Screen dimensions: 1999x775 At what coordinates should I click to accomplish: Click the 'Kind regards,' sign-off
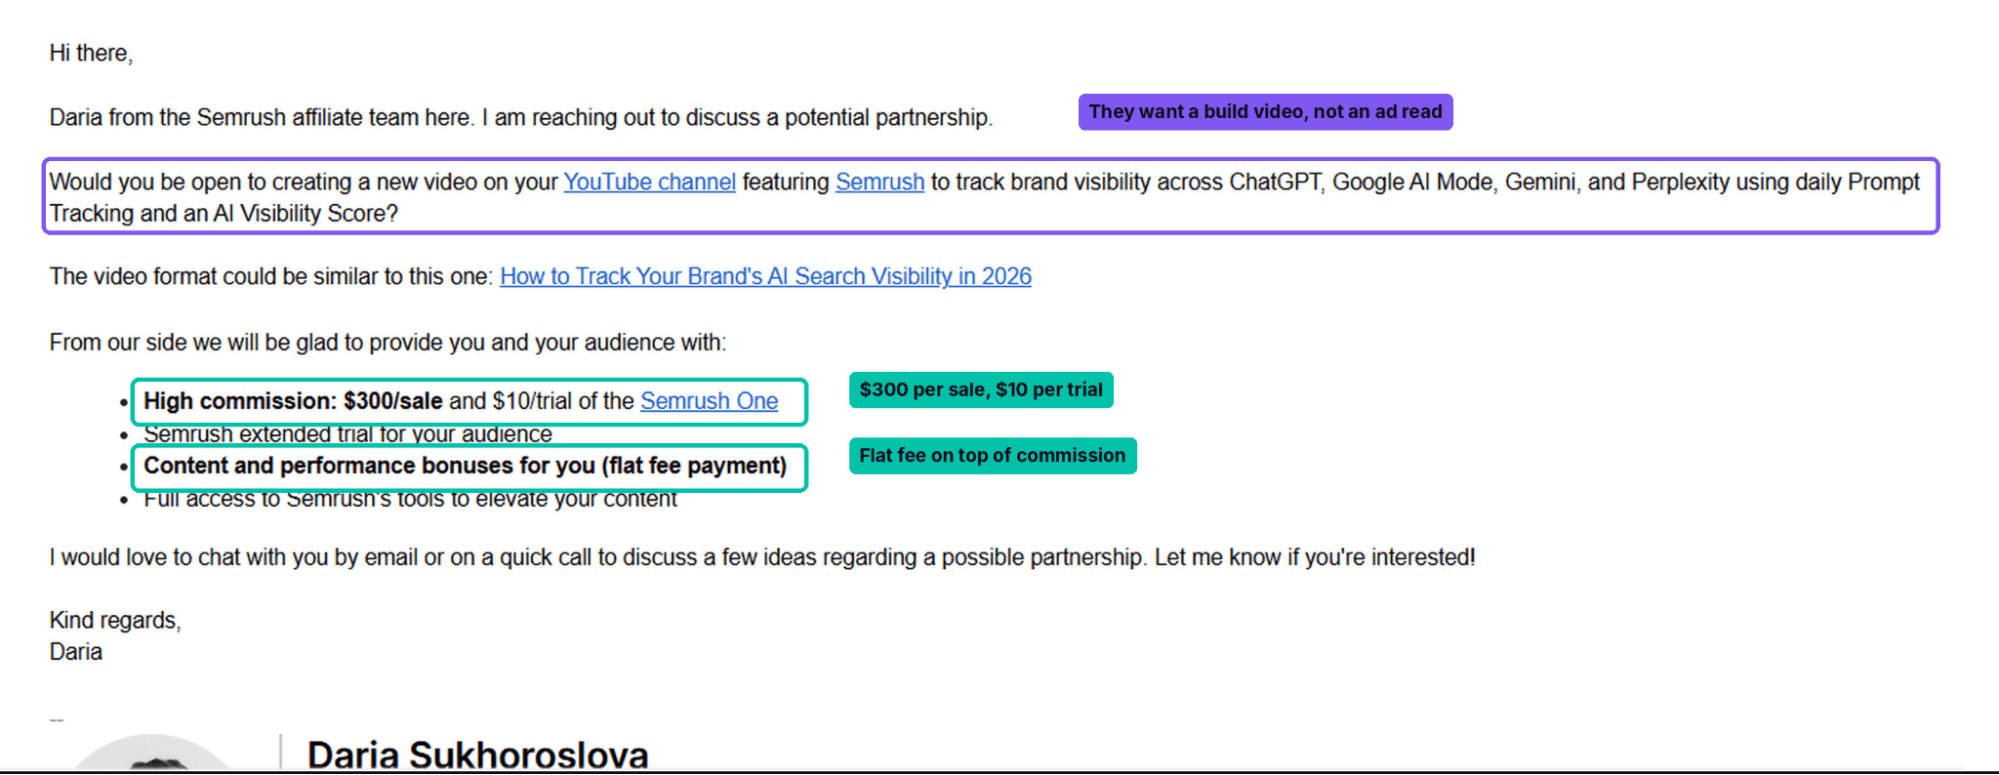pos(115,621)
